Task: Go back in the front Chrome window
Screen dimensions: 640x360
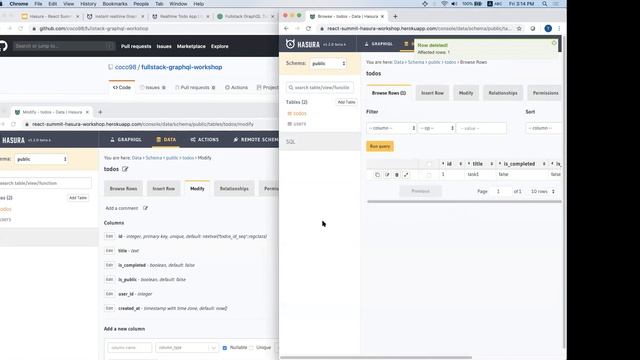Action: 286,29
